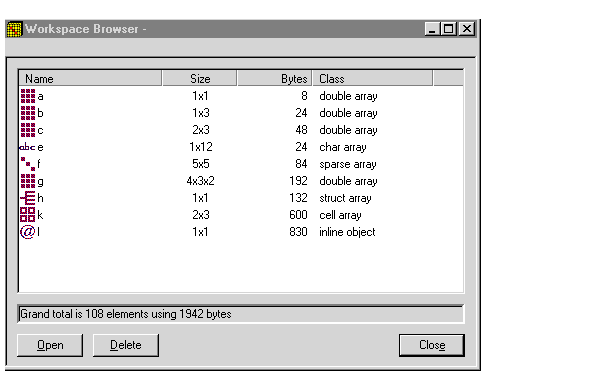Maximize the Workspace Browser window
This screenshot has height=383, width=600.
coord(448,29)
